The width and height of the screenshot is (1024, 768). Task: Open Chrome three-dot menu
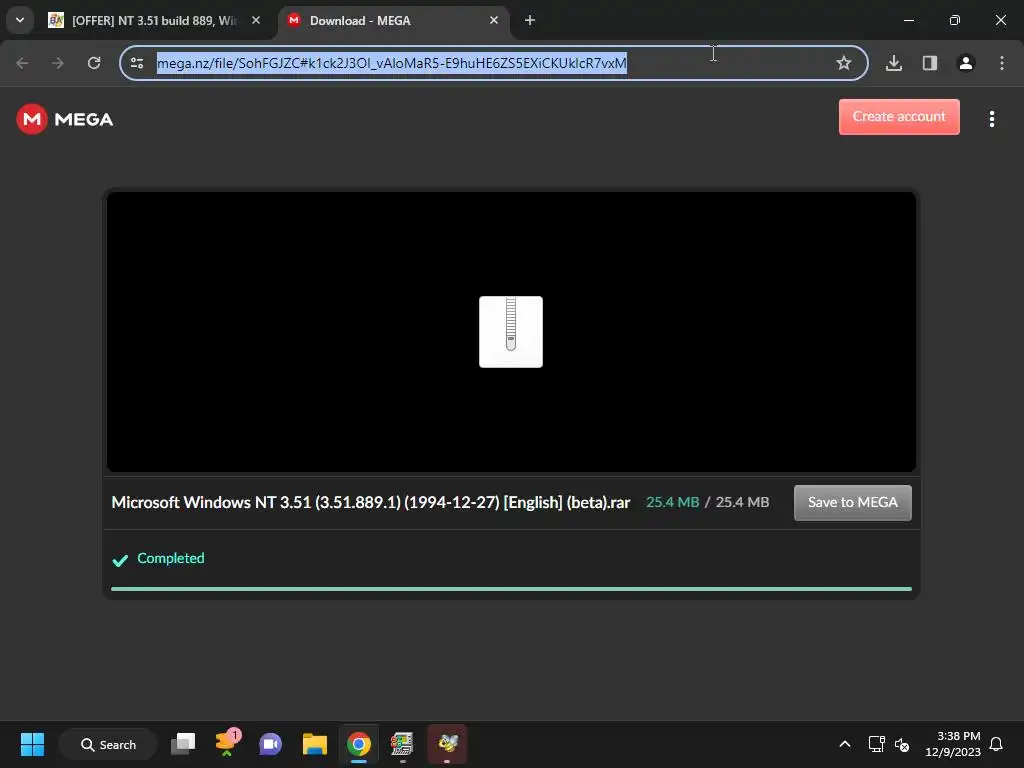click(1002, 63)
